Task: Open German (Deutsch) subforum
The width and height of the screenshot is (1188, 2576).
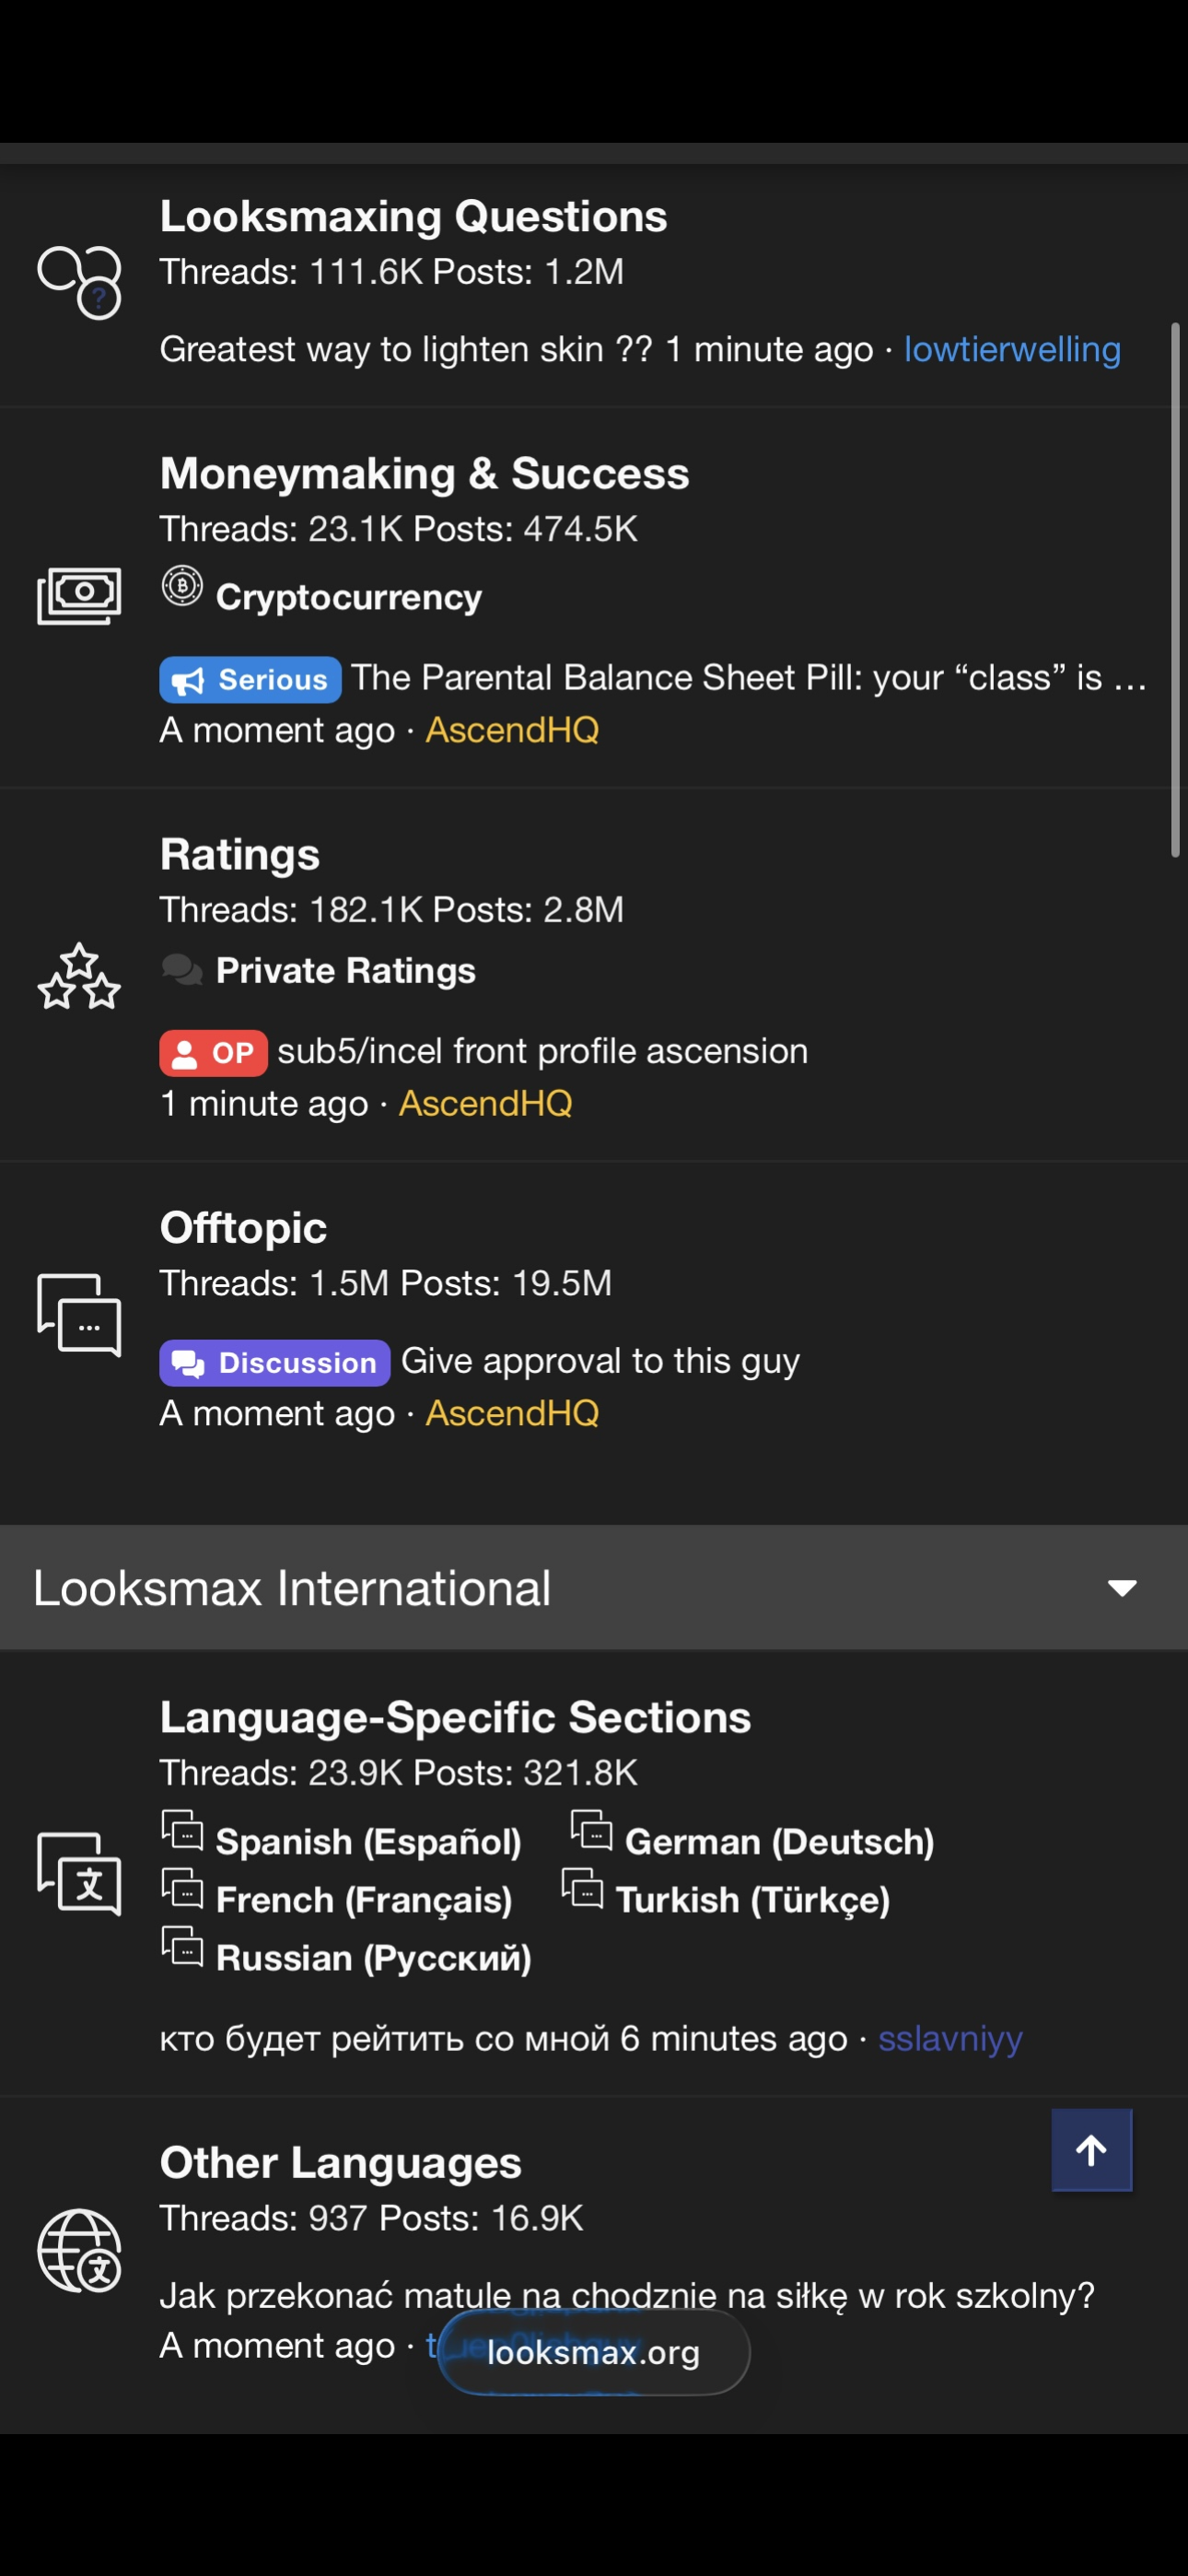Action: point(779,1841)
